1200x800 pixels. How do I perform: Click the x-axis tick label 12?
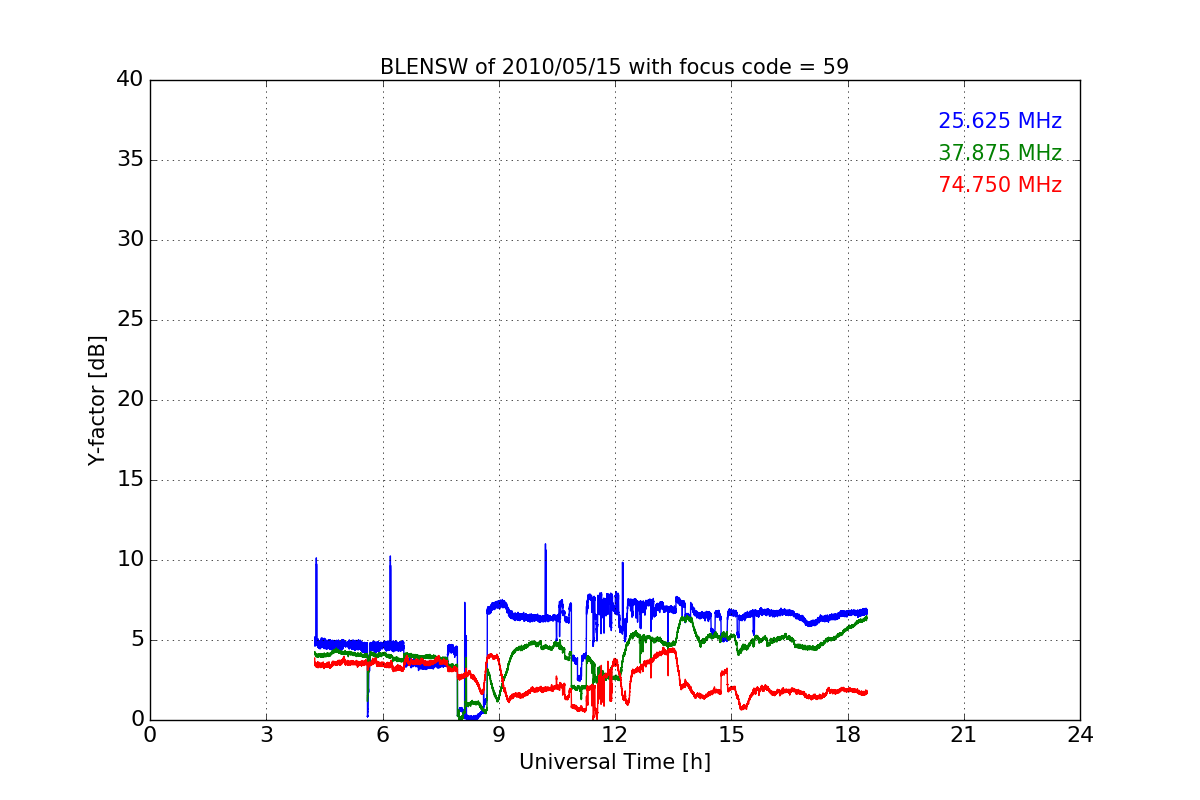point(615,734)
